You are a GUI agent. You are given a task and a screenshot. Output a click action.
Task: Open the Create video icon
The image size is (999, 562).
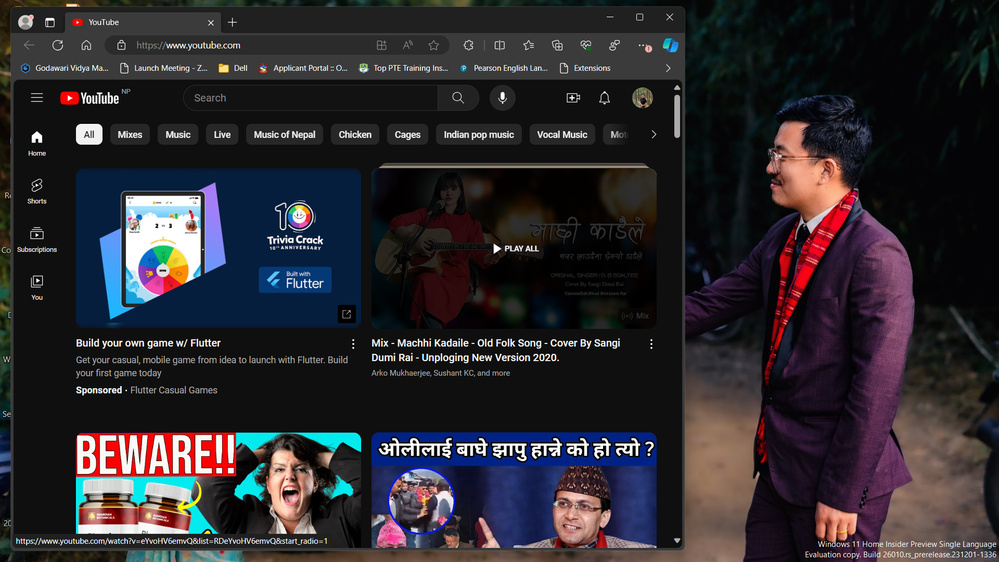click(573, 97)
